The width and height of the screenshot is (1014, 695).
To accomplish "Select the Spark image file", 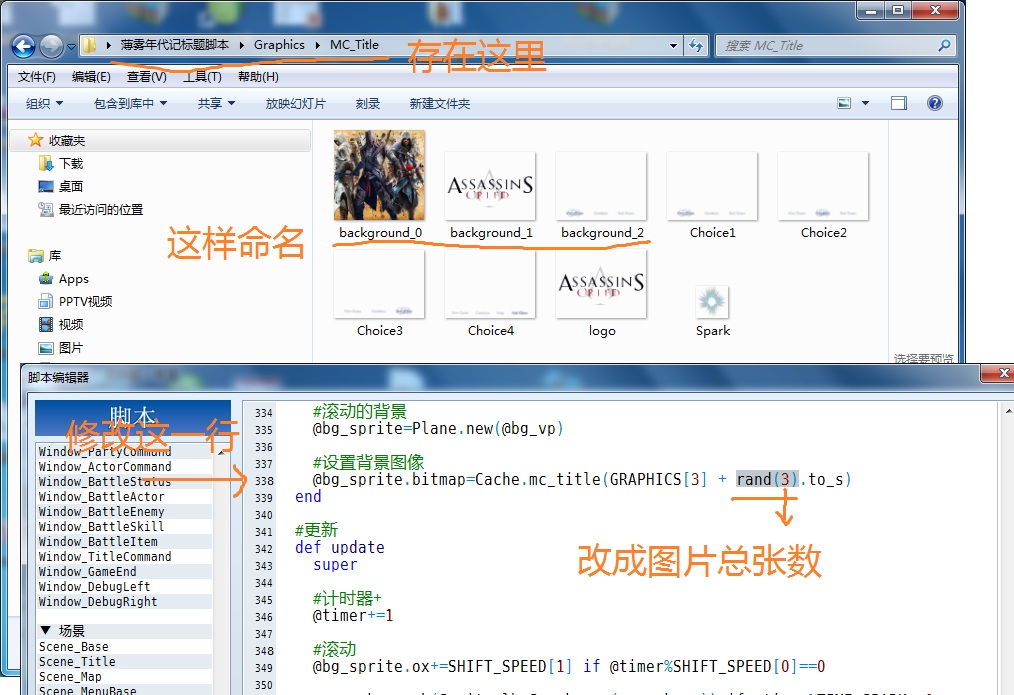I will click(713, 310).
